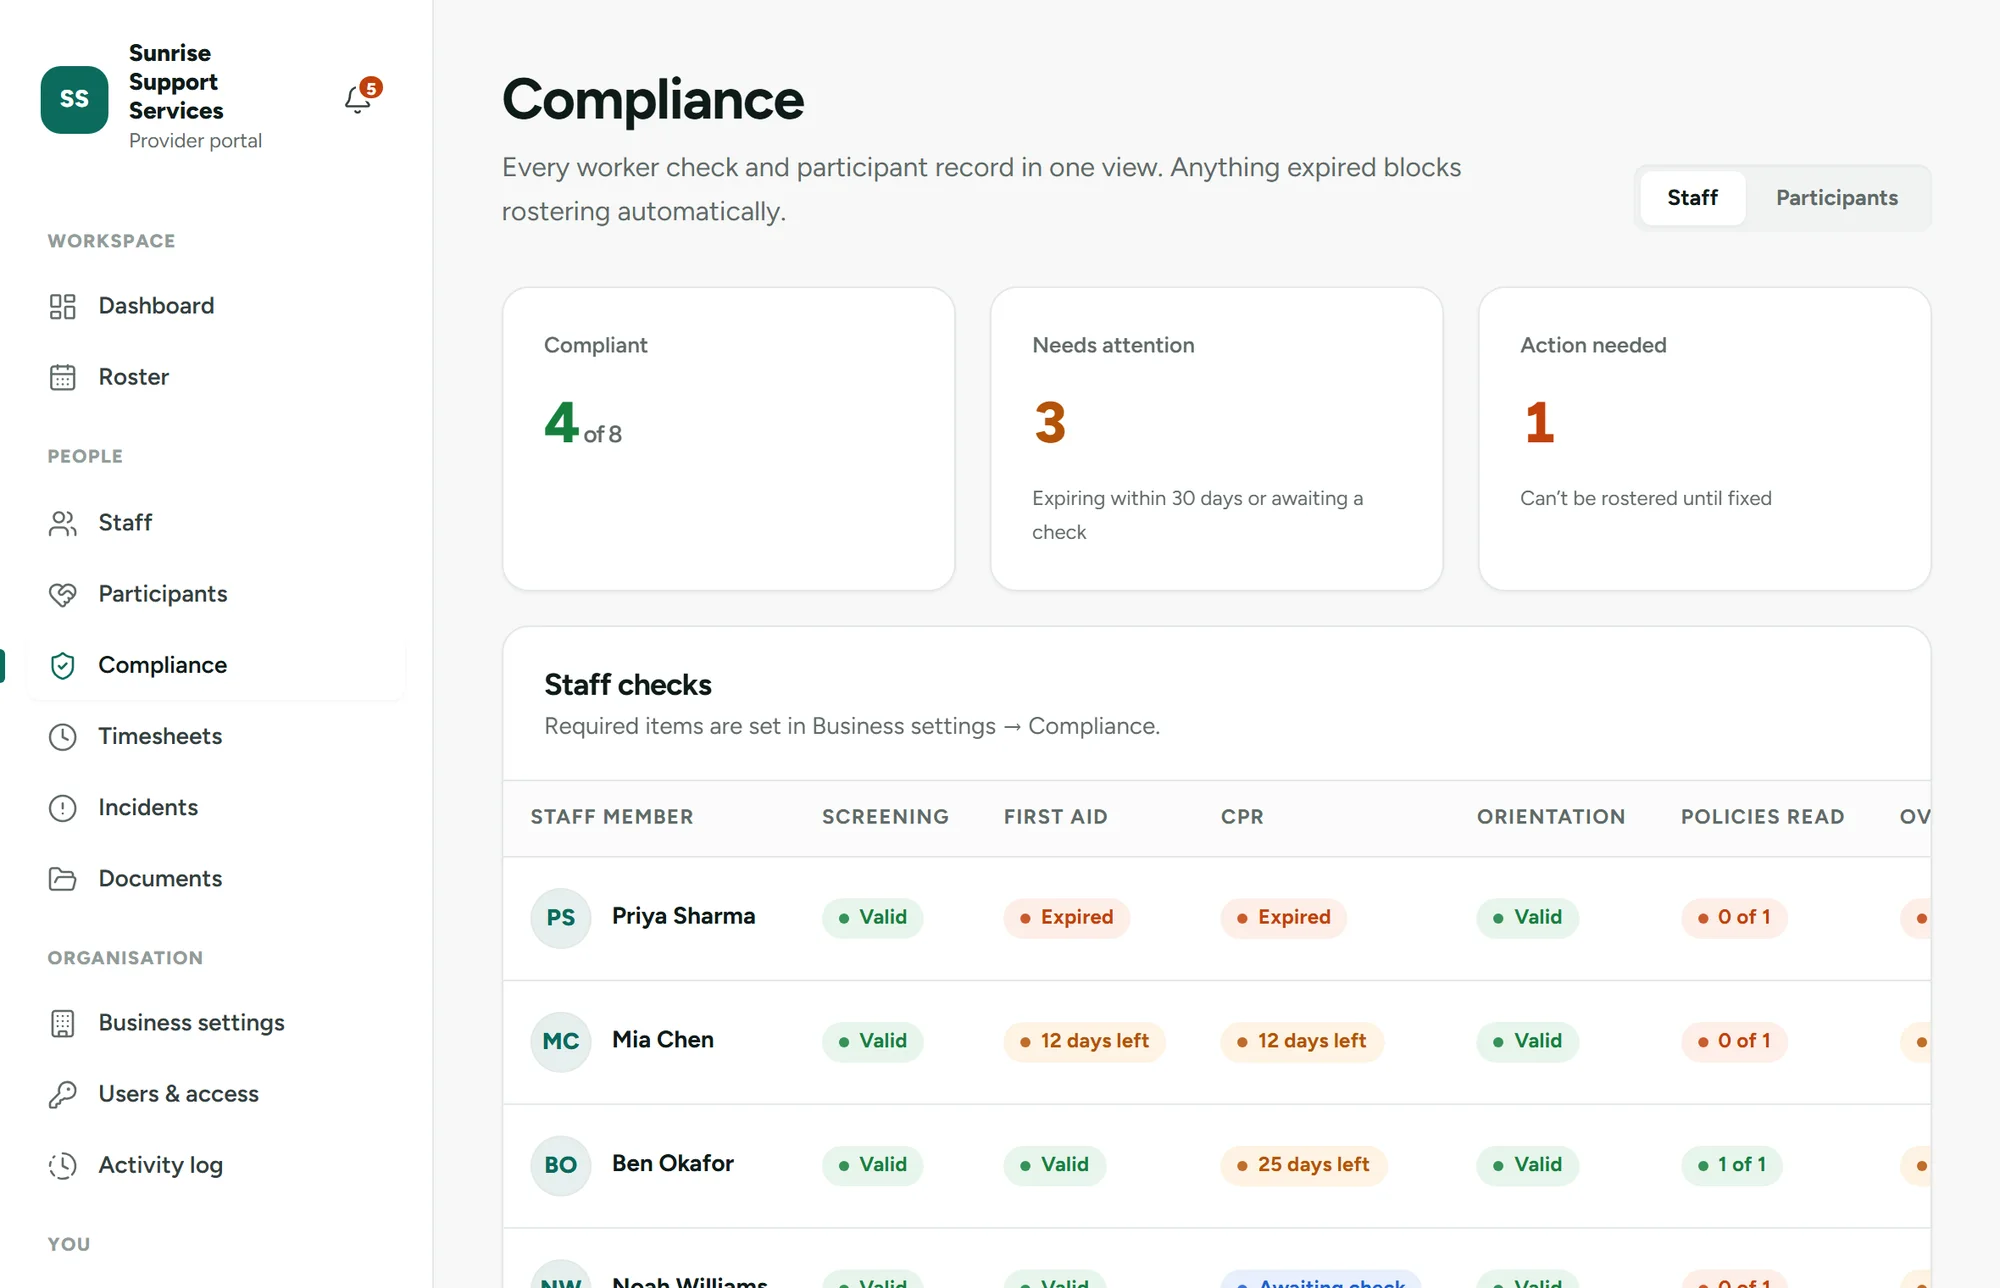Click the First Aid column header
The image size is (2000, 1288).
pos(1056,817)
